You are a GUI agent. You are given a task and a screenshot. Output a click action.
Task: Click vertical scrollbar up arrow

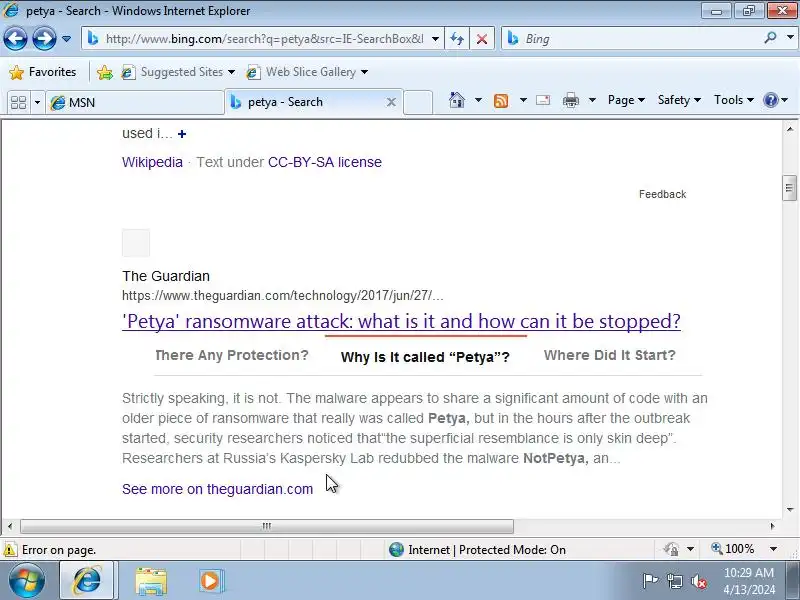click(790, 129)
